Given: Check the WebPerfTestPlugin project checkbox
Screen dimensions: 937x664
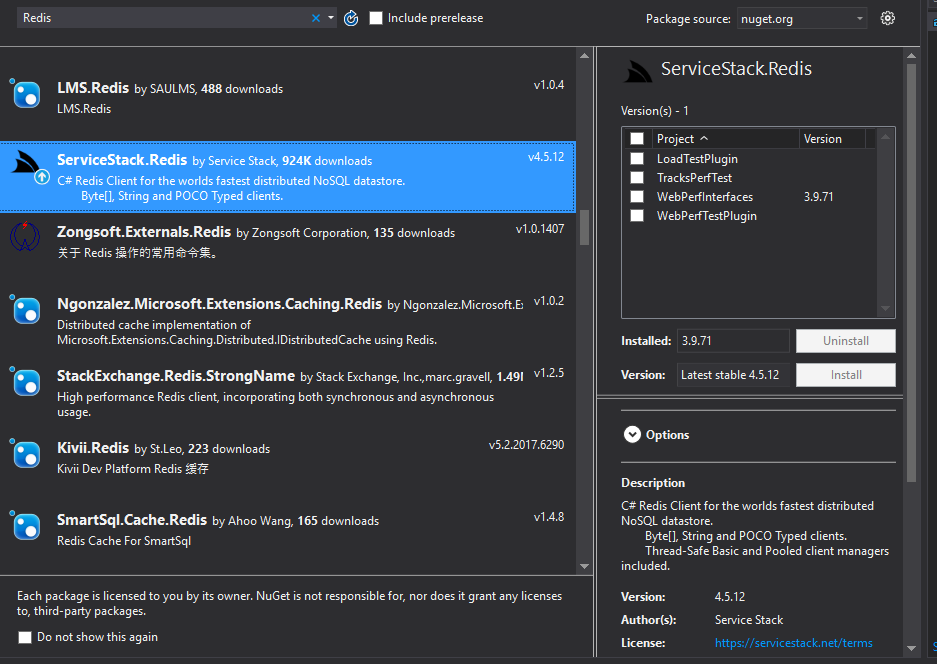Looking at the screenshot, I should [637, 216].
